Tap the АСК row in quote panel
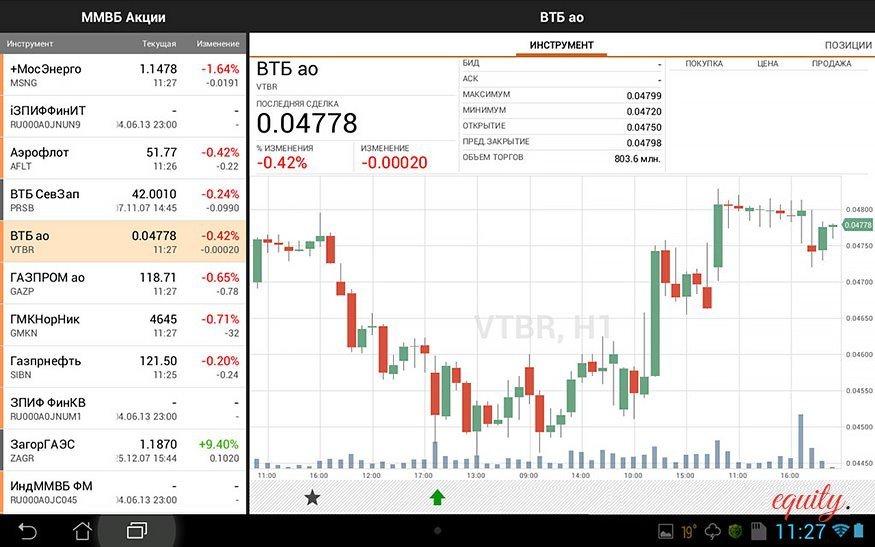 [x=562, y=79]
